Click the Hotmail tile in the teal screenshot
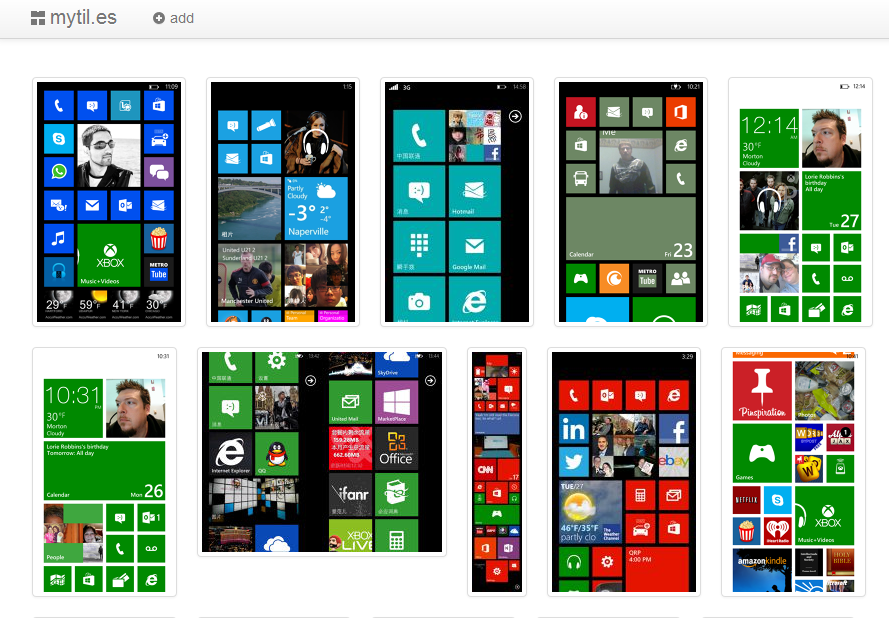 click(475, 191)
